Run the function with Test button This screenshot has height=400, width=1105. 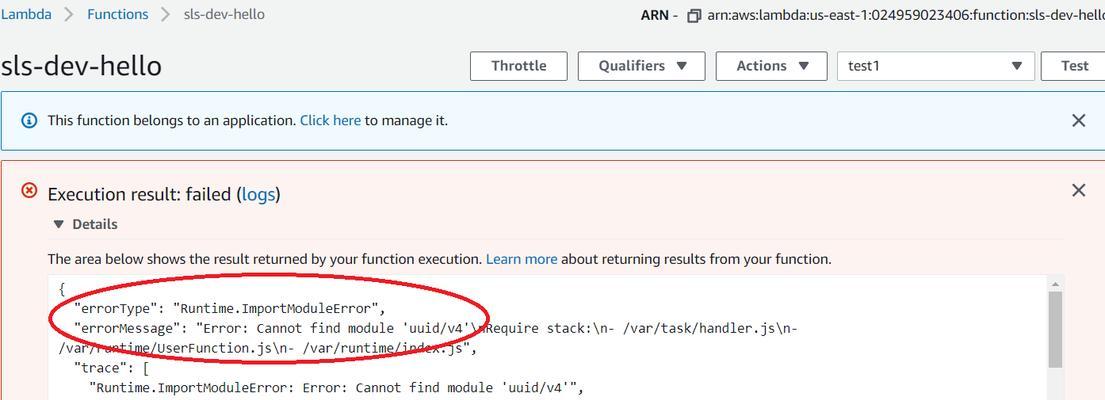[1073, 66]
